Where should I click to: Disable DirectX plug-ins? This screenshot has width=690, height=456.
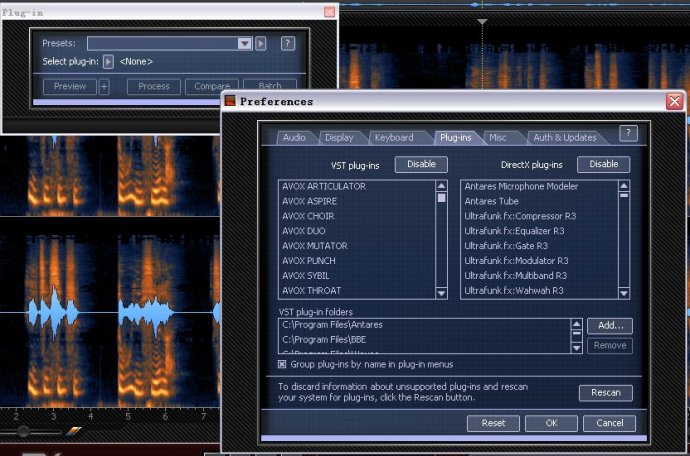tap(603, 164)
